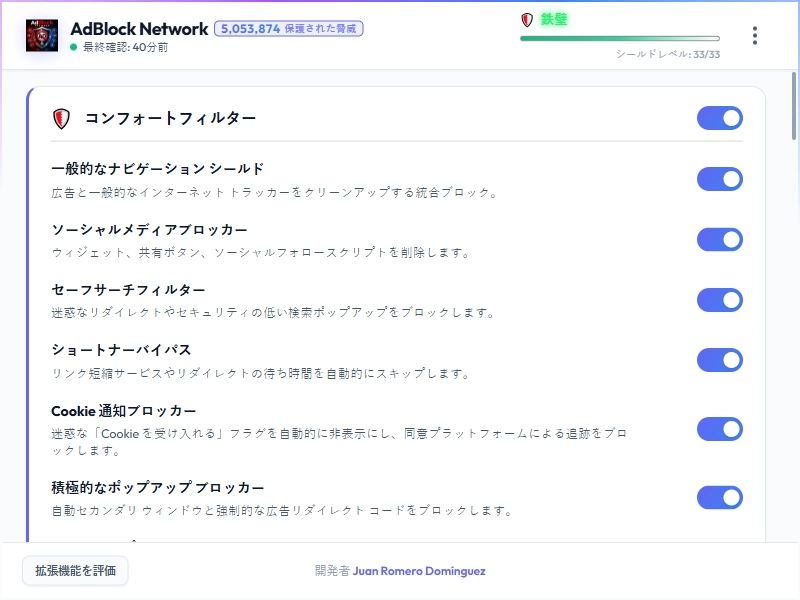Click the コンフォートフィルター heading

click(x=170, y=118)
